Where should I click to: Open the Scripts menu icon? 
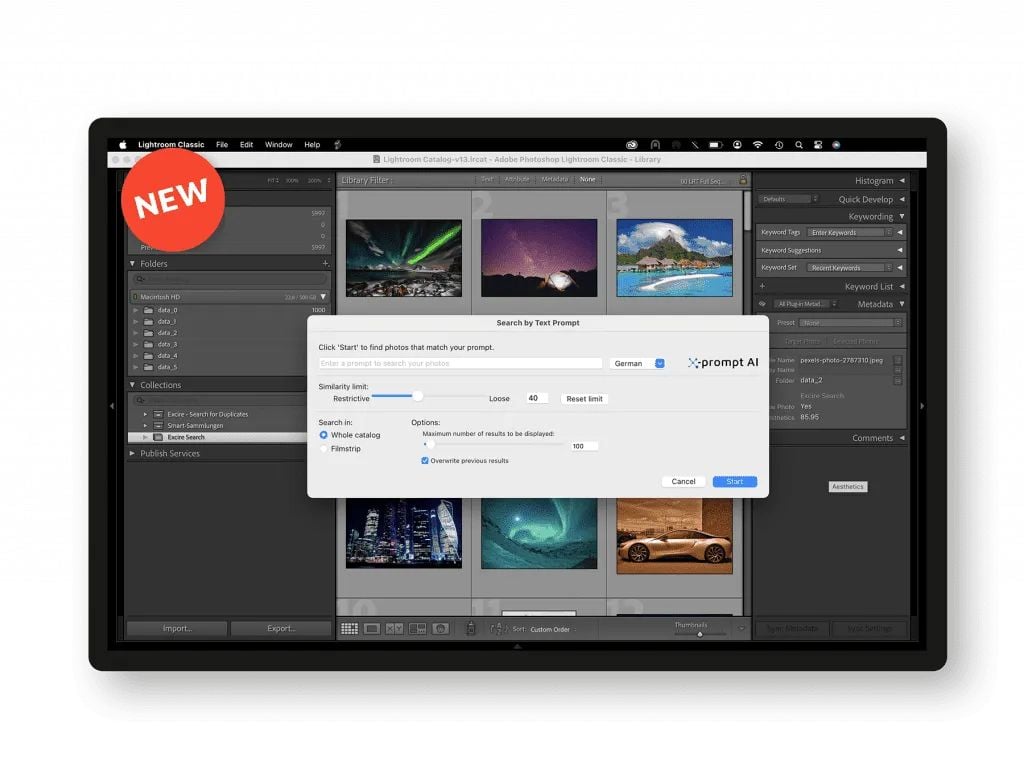[338, 145]
